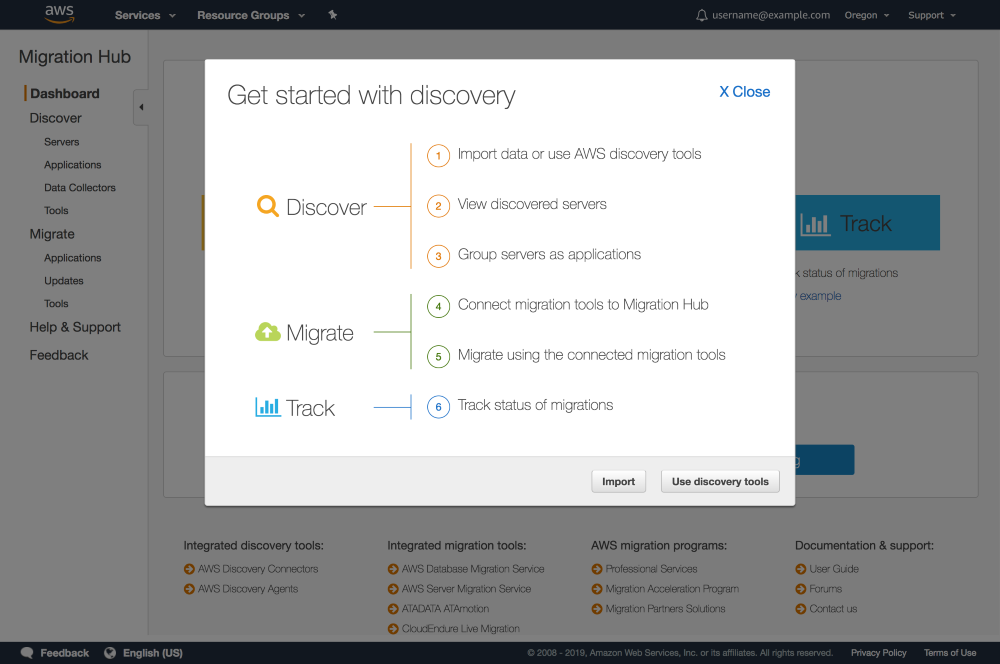
Task: Select Dashboard in the sidebar
Action: pos(65,94)
